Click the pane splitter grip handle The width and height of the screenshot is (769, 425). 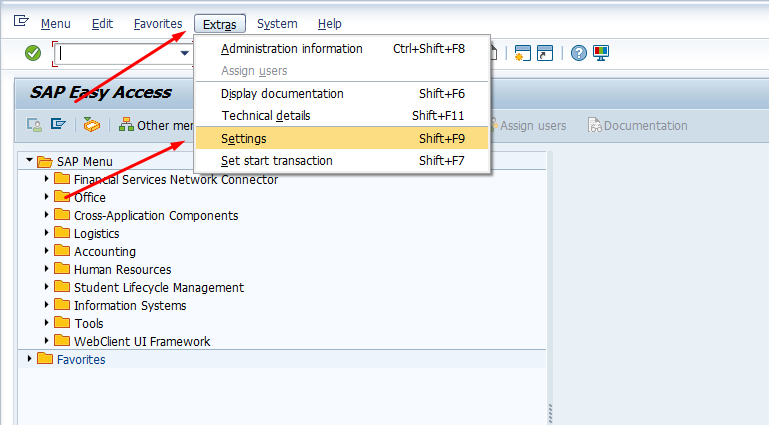(550, 414)
